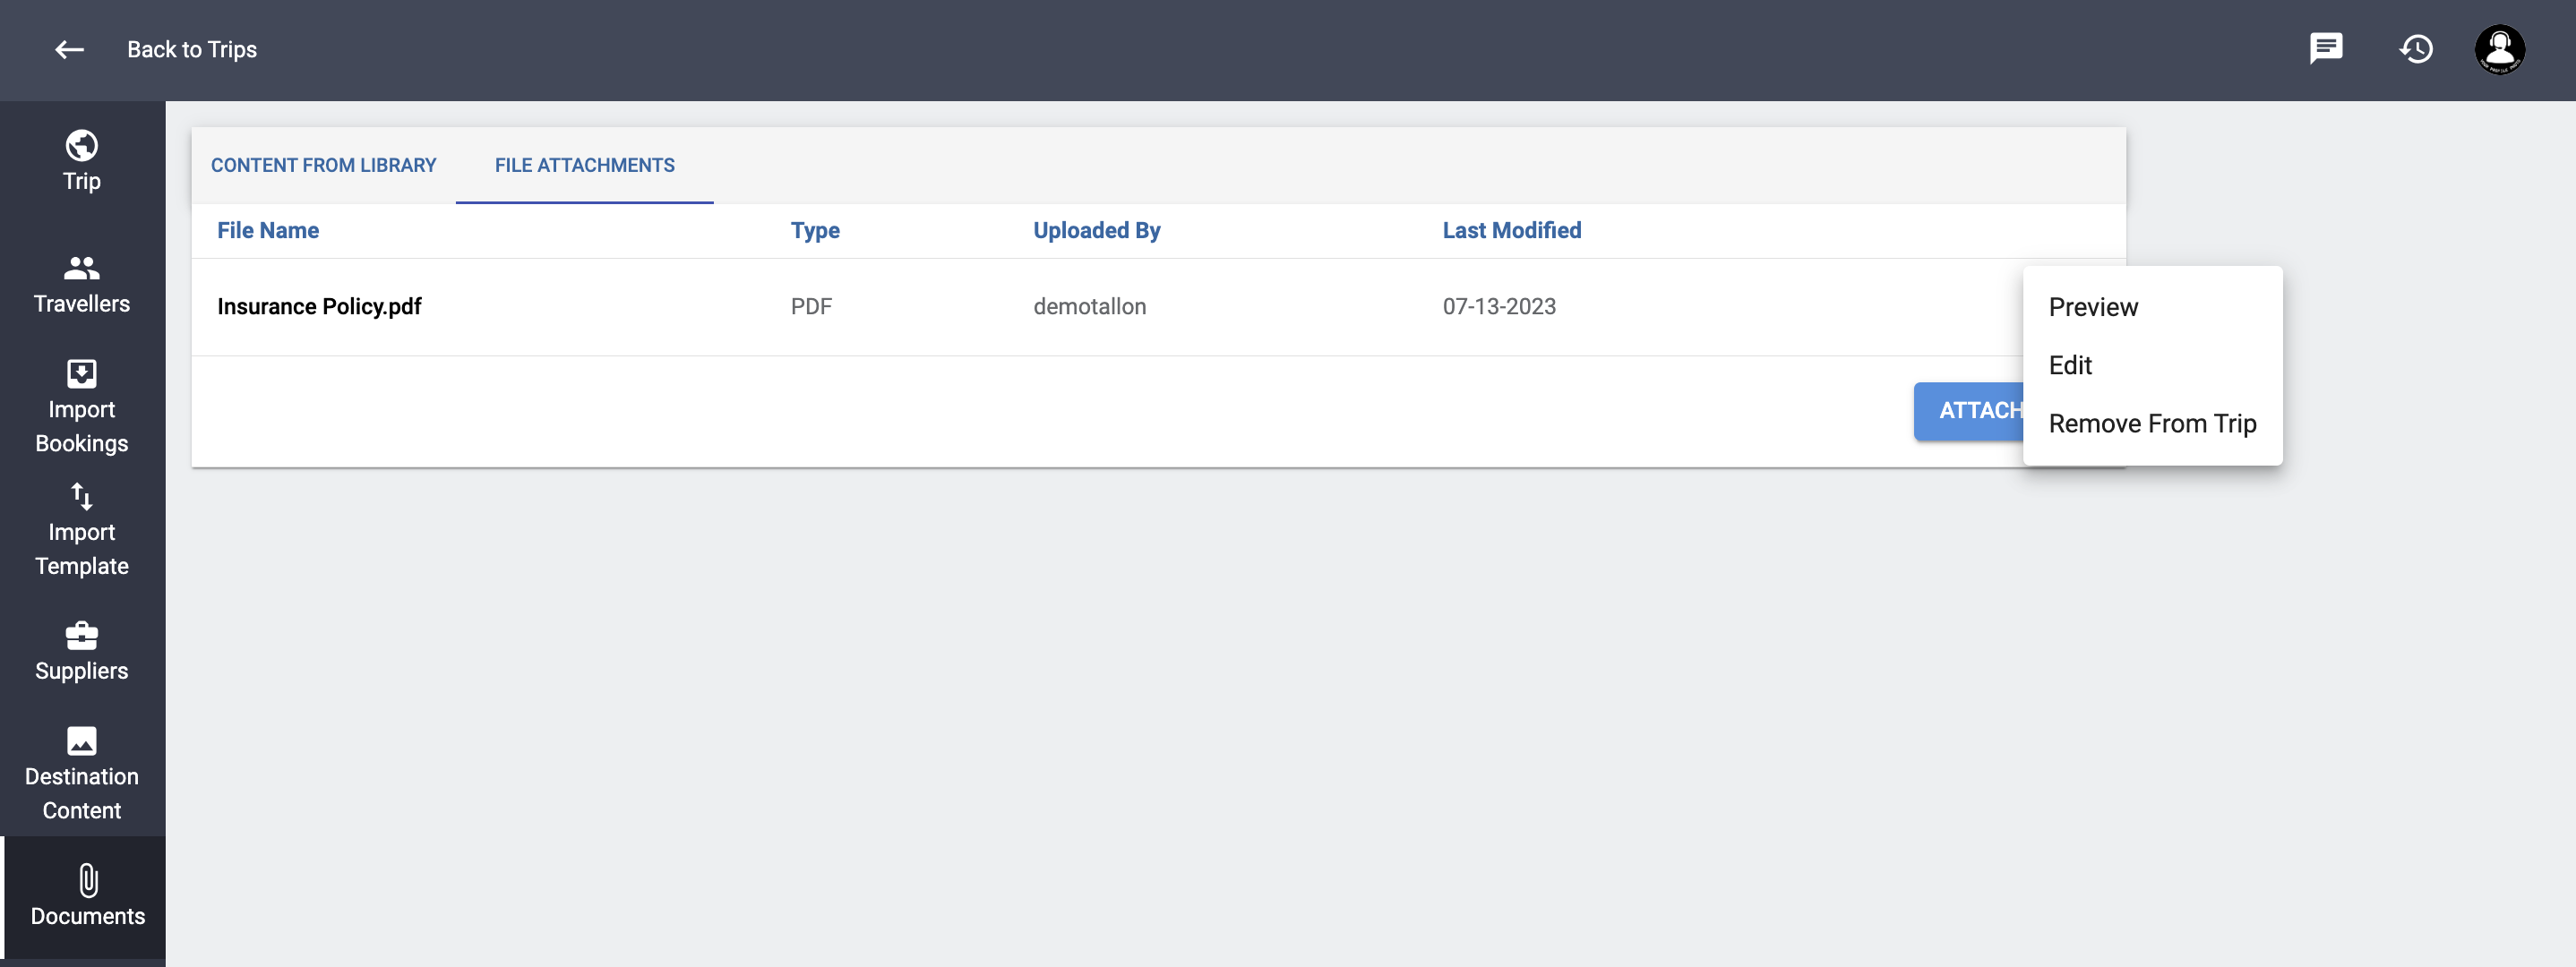Screen dimensions: 2576x967
Task: Click the 07-13-2023 date cell
Action: tap(1499, 306)
